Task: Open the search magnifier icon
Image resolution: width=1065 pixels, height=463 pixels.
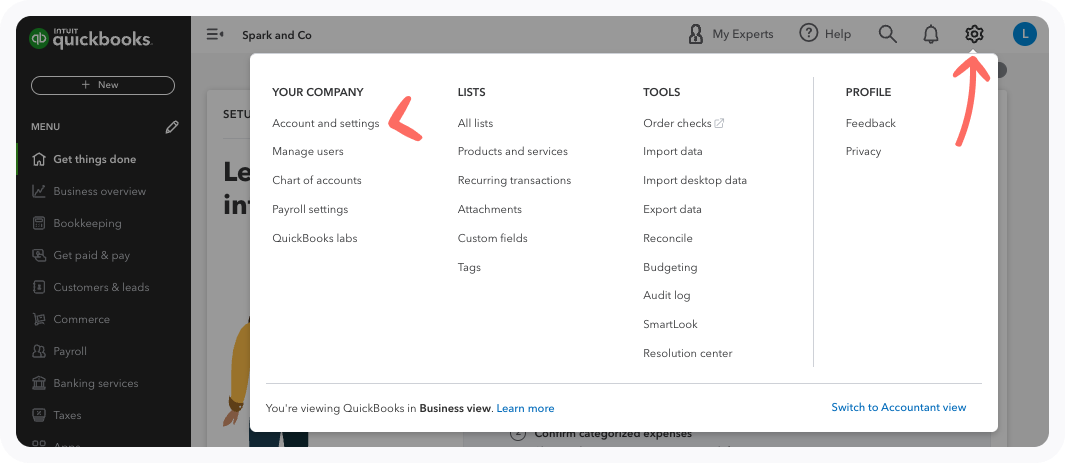Action: tap(888, 34)
